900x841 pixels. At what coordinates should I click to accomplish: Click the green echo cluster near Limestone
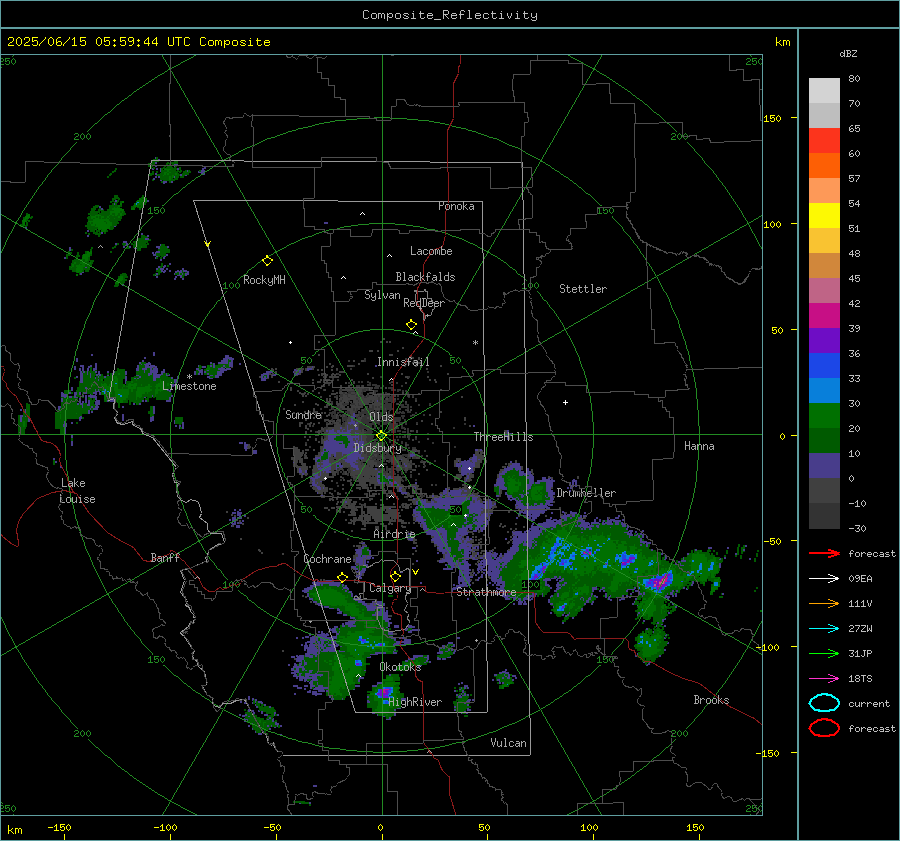137,385
